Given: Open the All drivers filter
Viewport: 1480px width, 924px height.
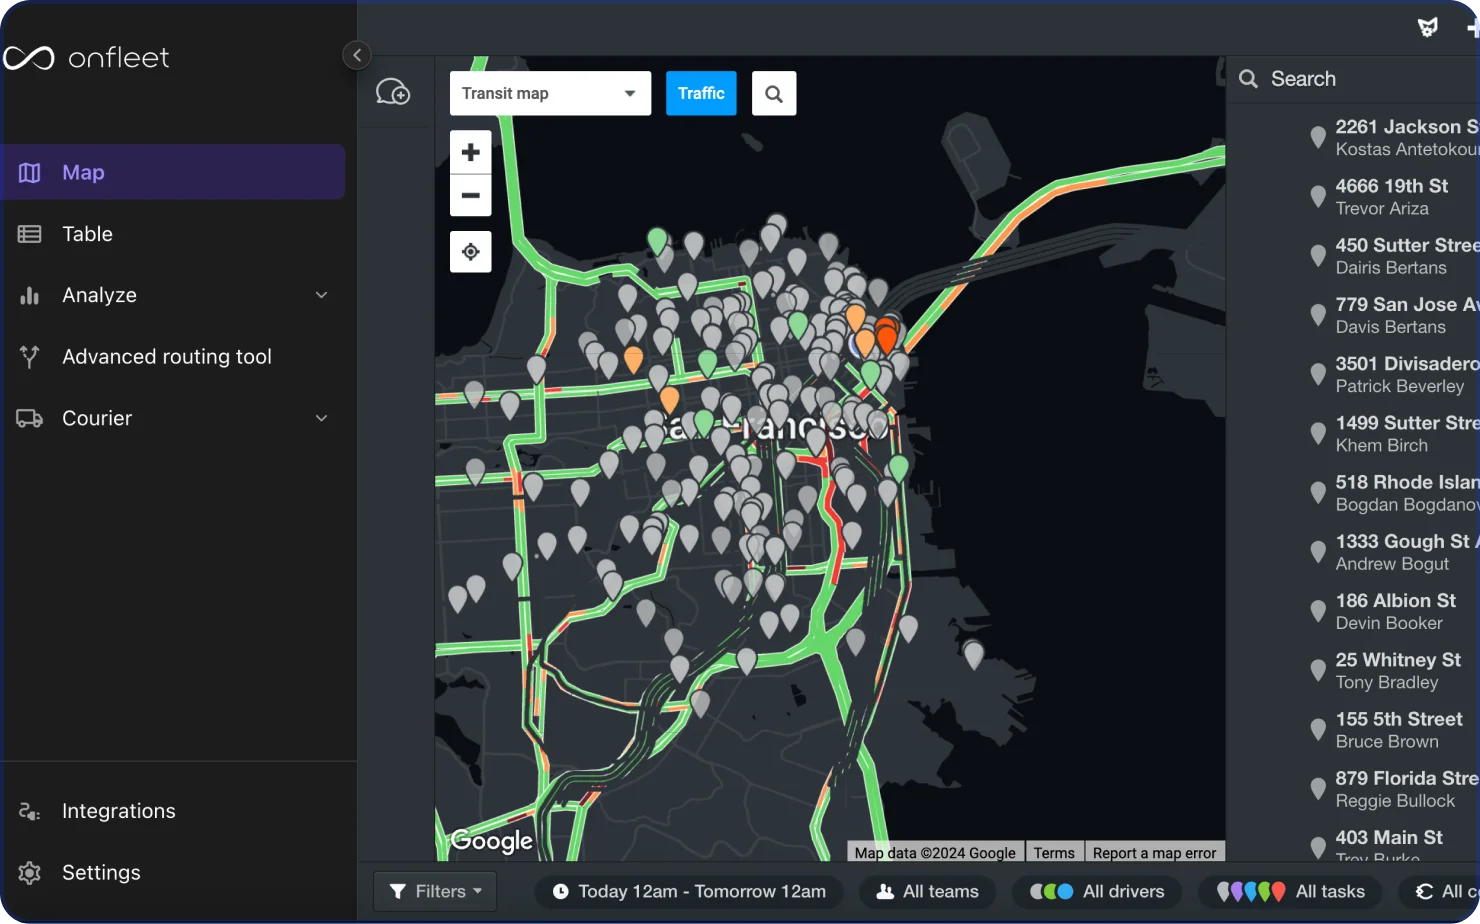Looking at the screenshot, I should [1097, 891].
